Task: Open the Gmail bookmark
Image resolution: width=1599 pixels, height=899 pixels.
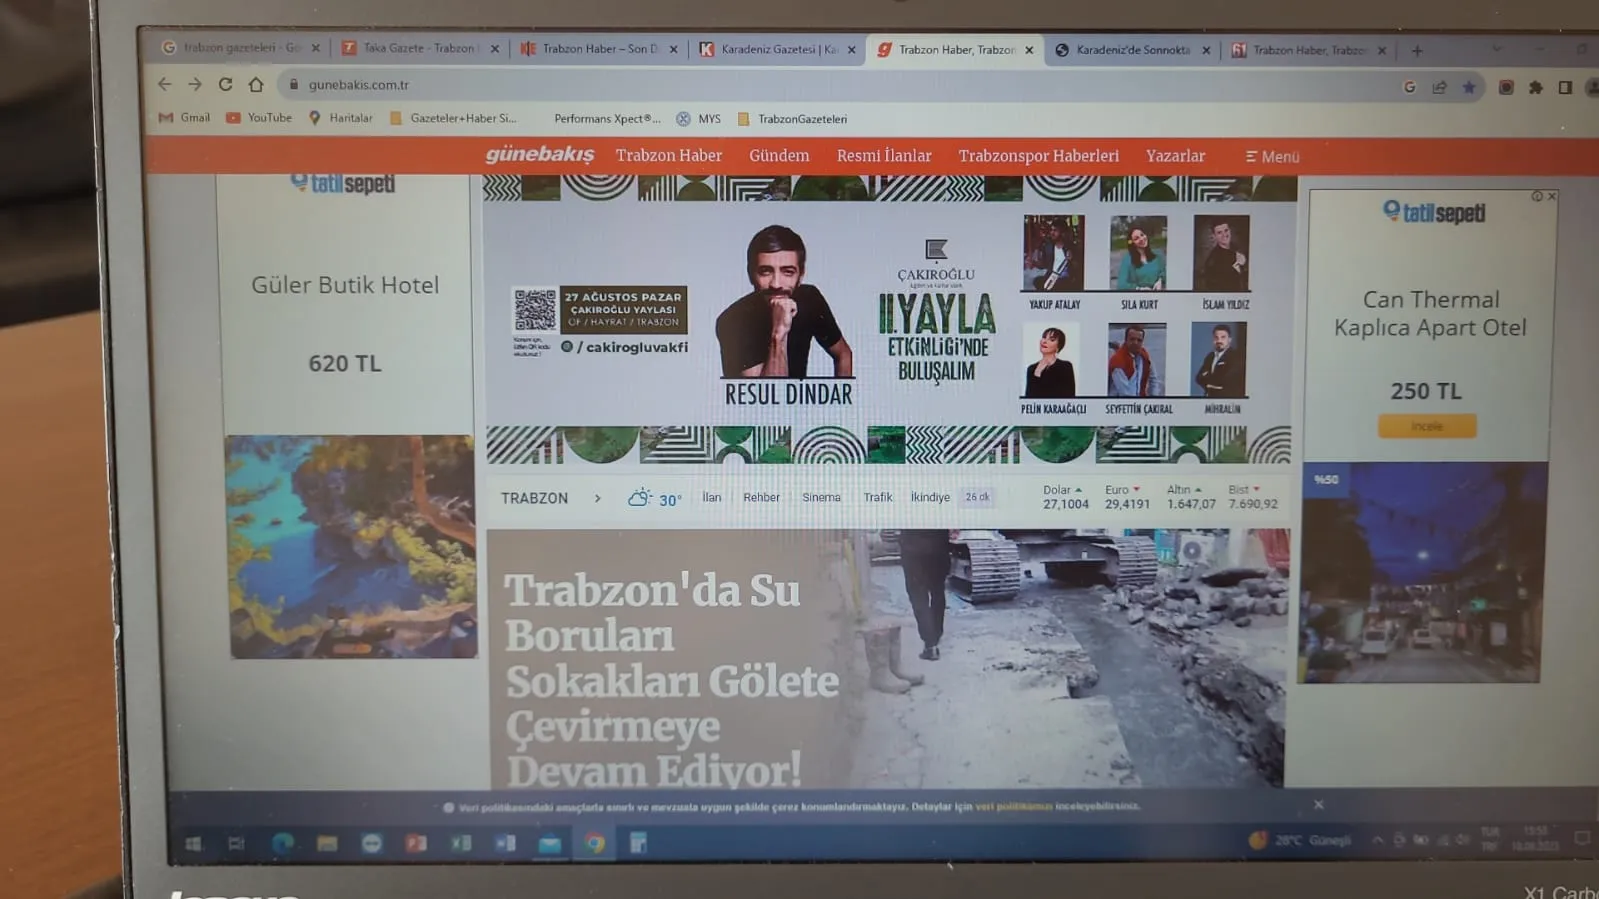Action: coord(185,118)
